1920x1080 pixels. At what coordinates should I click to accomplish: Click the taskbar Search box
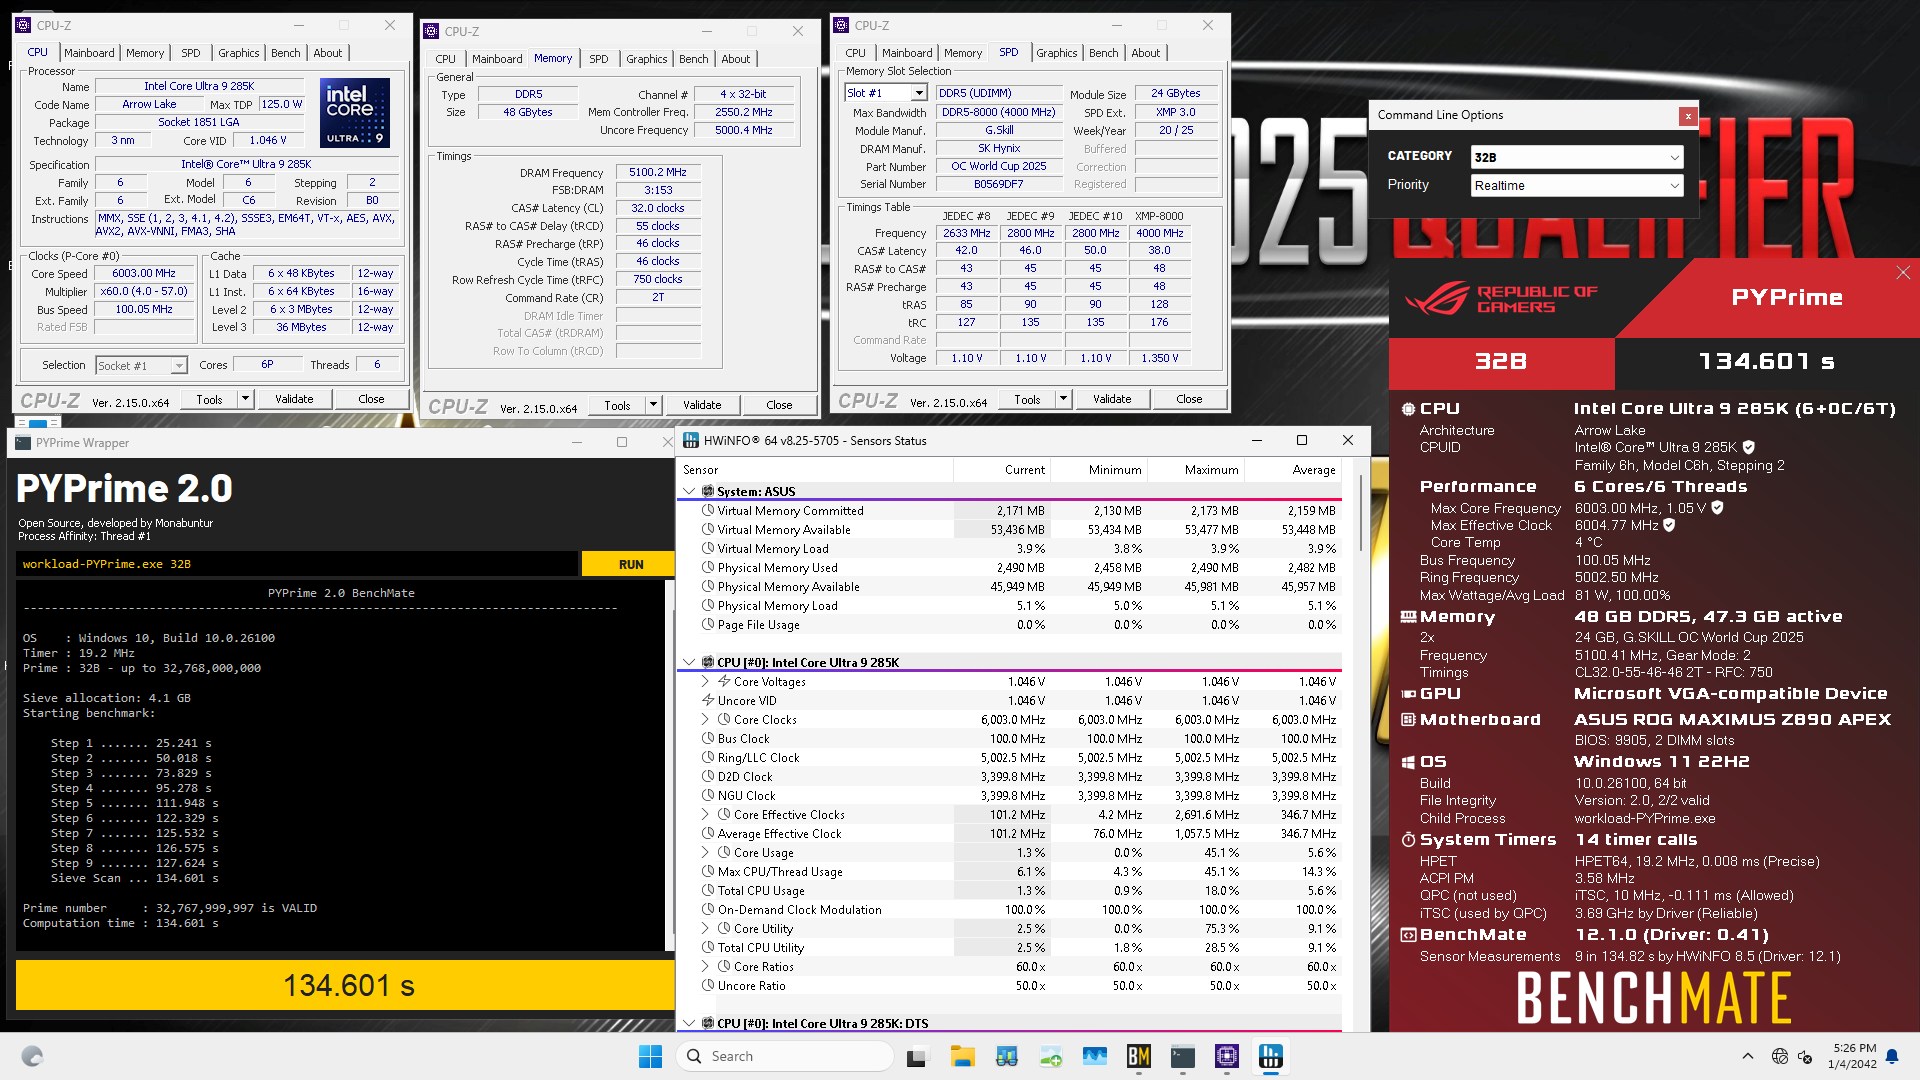(x=785, y=1056)
